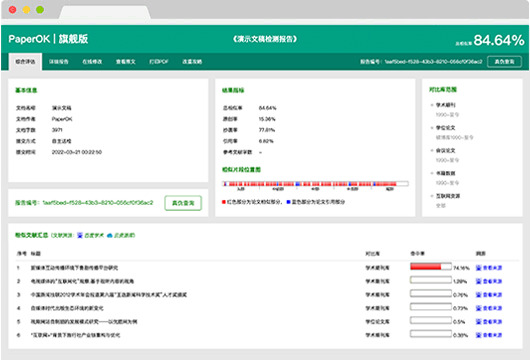Click the blue cloud icon above table
Screen dimensions: 530x360
coord(110,235)
